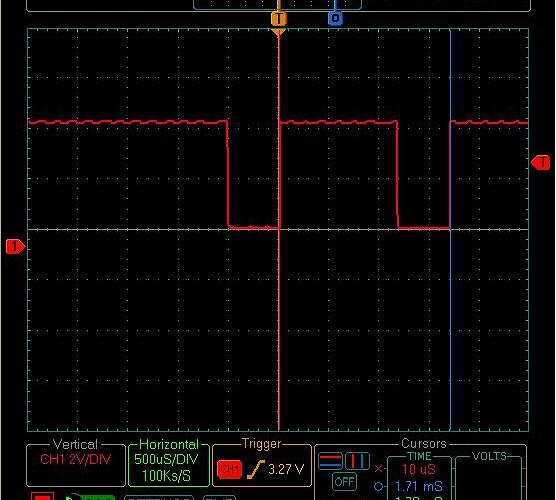This screenshot has height=500, width=556.
Task: Click the blue O cursor marker at top
Action: point(335,18)
